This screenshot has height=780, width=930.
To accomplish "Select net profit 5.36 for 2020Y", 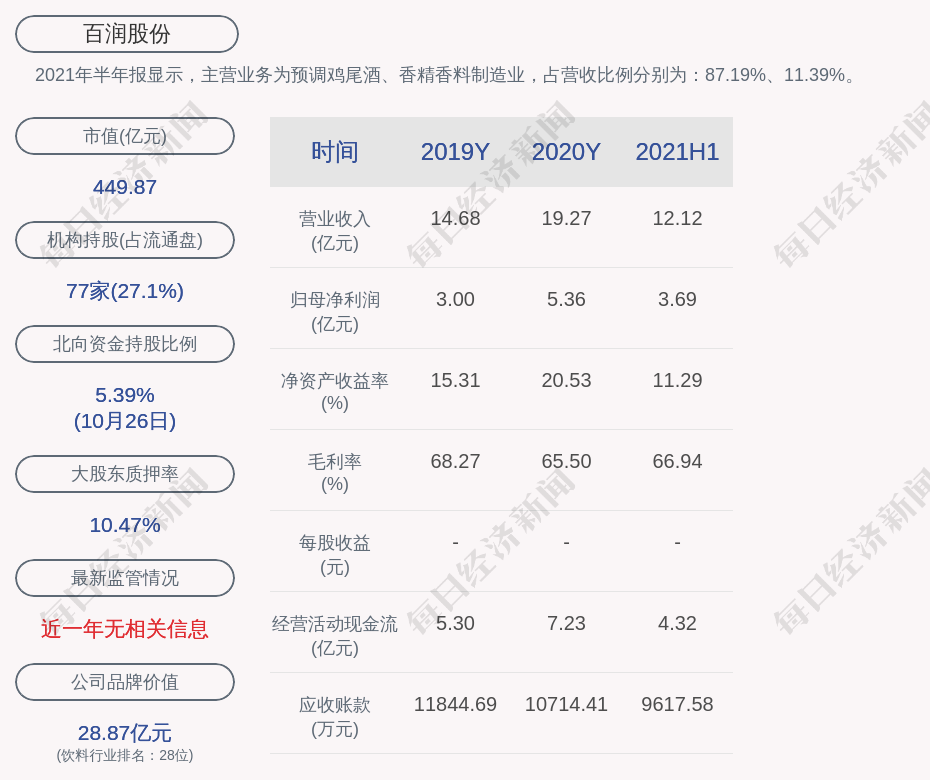I will coord(566,299).
